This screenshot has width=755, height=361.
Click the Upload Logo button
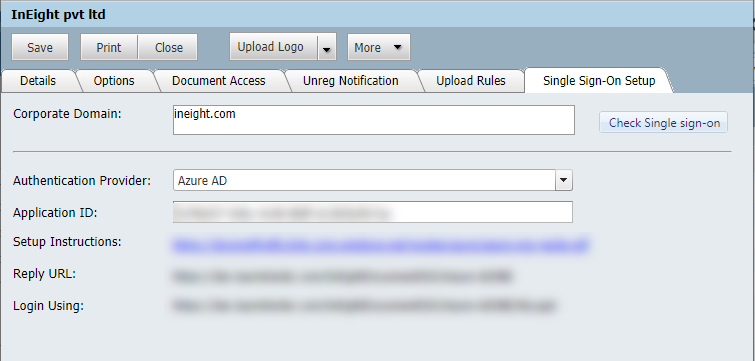coord(273,47)
